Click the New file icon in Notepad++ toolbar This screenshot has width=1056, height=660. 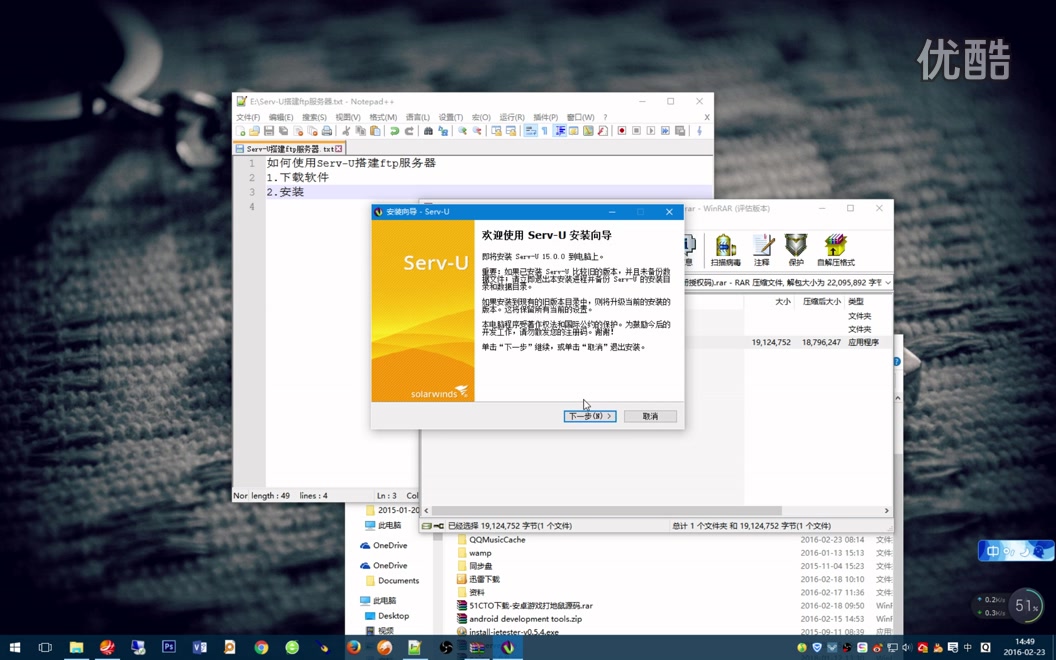point(240,131)
